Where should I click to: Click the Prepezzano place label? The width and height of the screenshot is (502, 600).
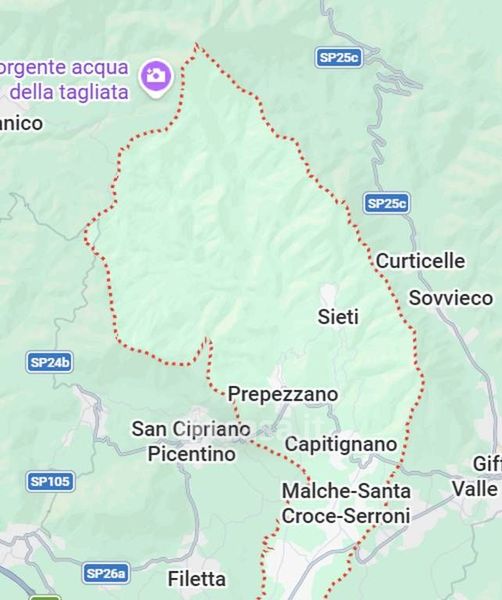283,395
